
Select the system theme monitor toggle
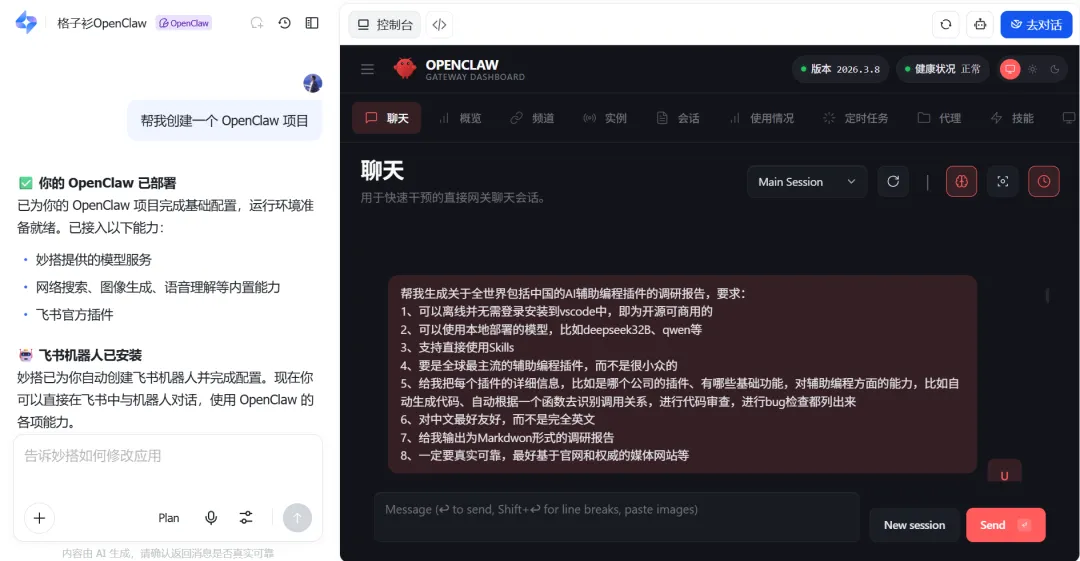(x=1010, y=69)
